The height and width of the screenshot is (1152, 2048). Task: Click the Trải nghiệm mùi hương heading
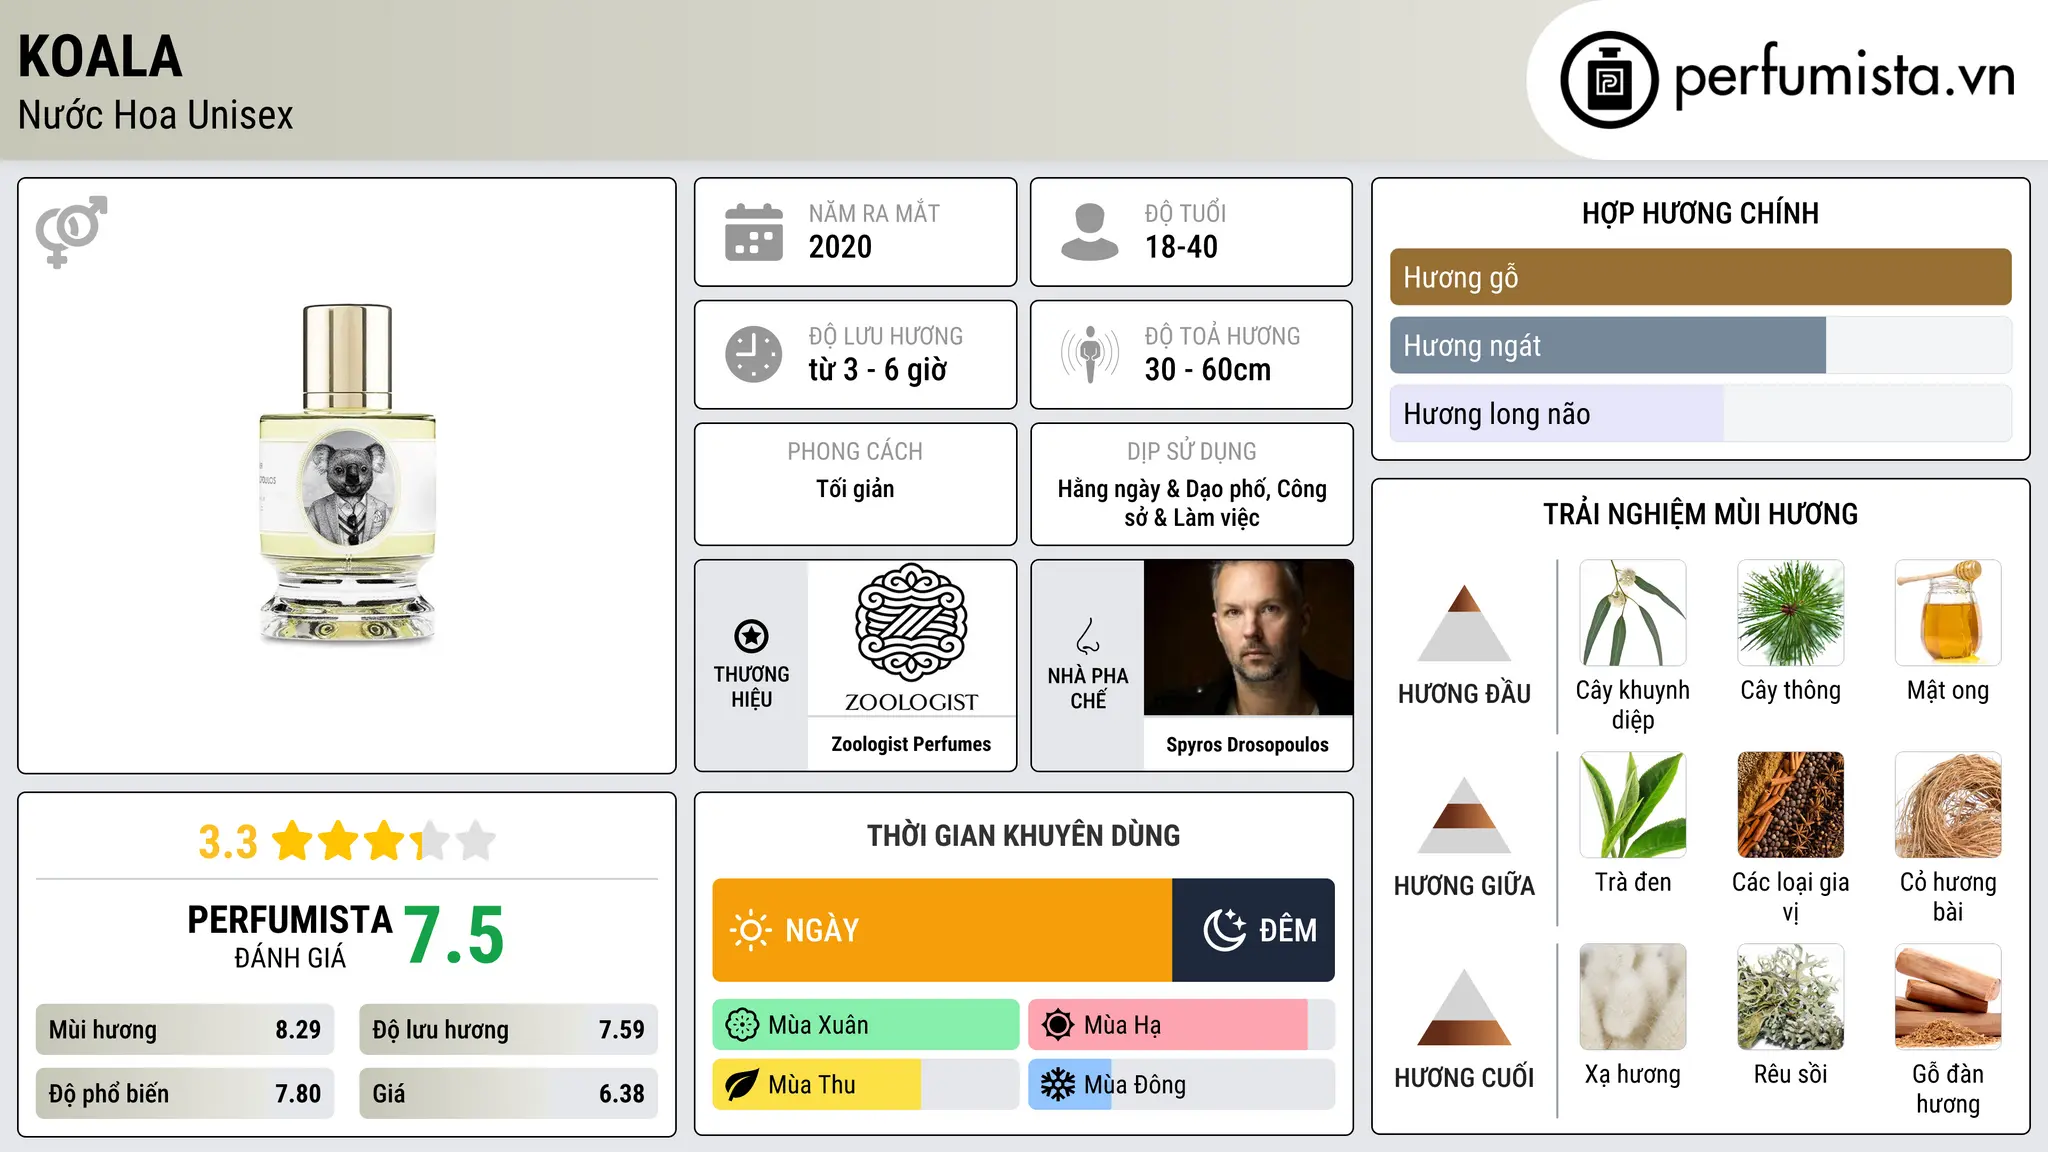[x=1700, y=515]
